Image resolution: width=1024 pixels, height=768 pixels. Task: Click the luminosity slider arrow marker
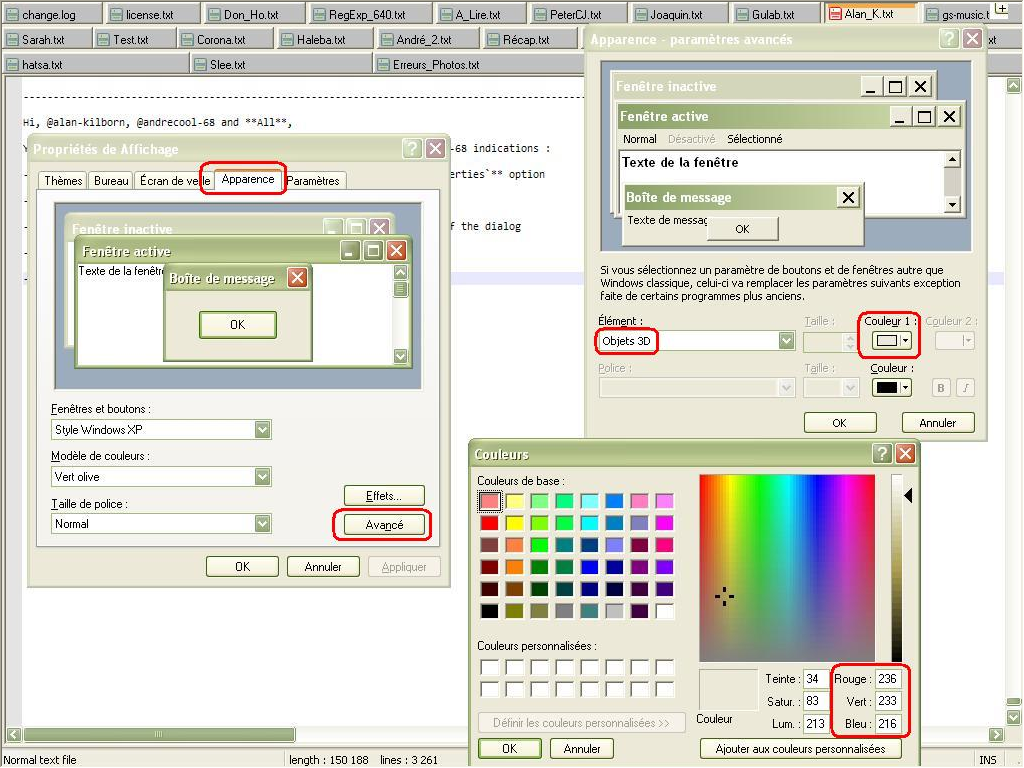(908, 495)
